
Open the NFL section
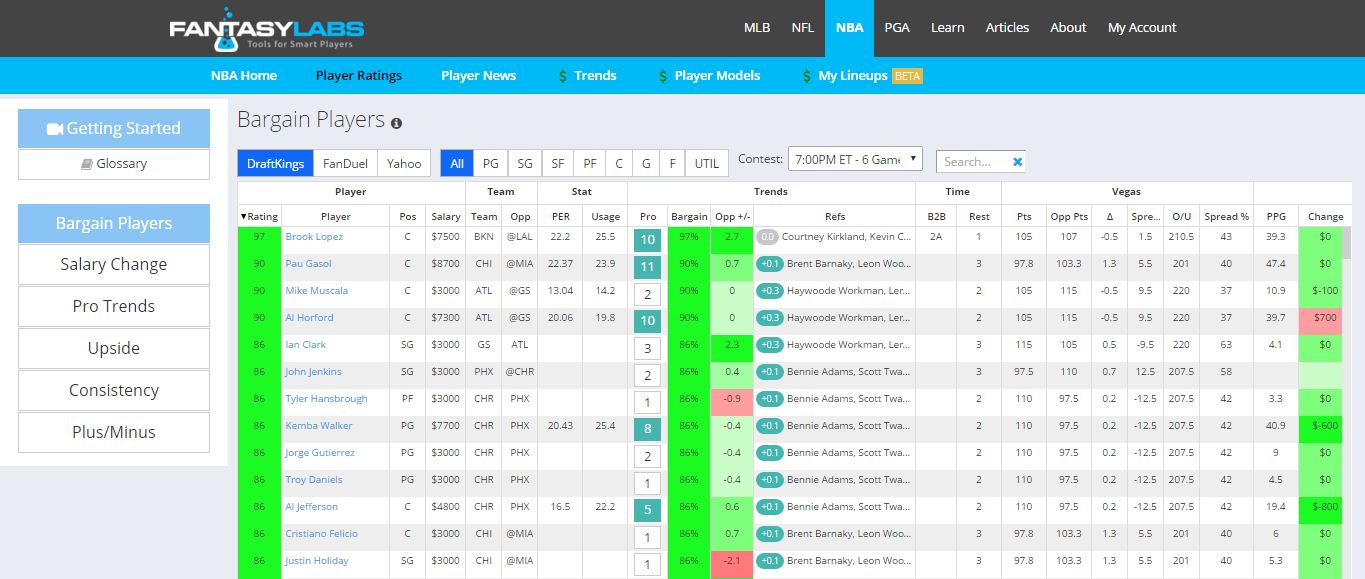tap(802, 28)
